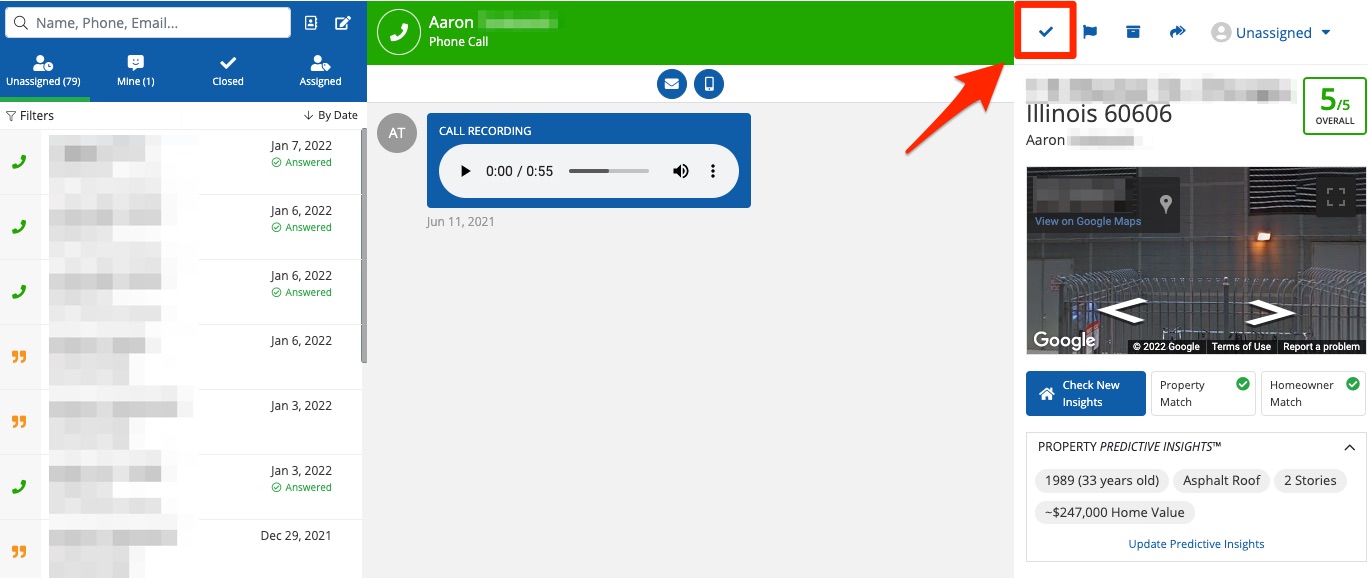Open the Unassigned assignee dropdown
The width and height of the screenshot is (1368, 578).
[x=1271, y=33]
